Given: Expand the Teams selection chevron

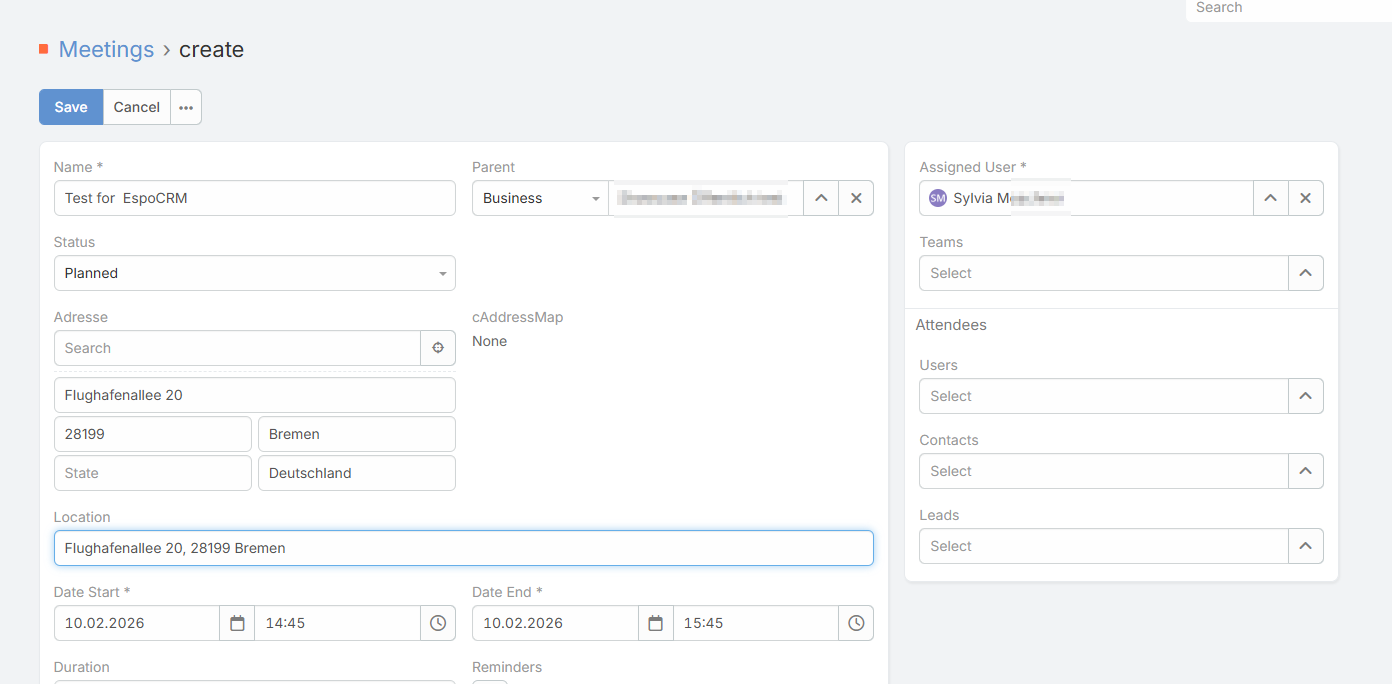Looking at the screenshot, I should point(1305,273).
